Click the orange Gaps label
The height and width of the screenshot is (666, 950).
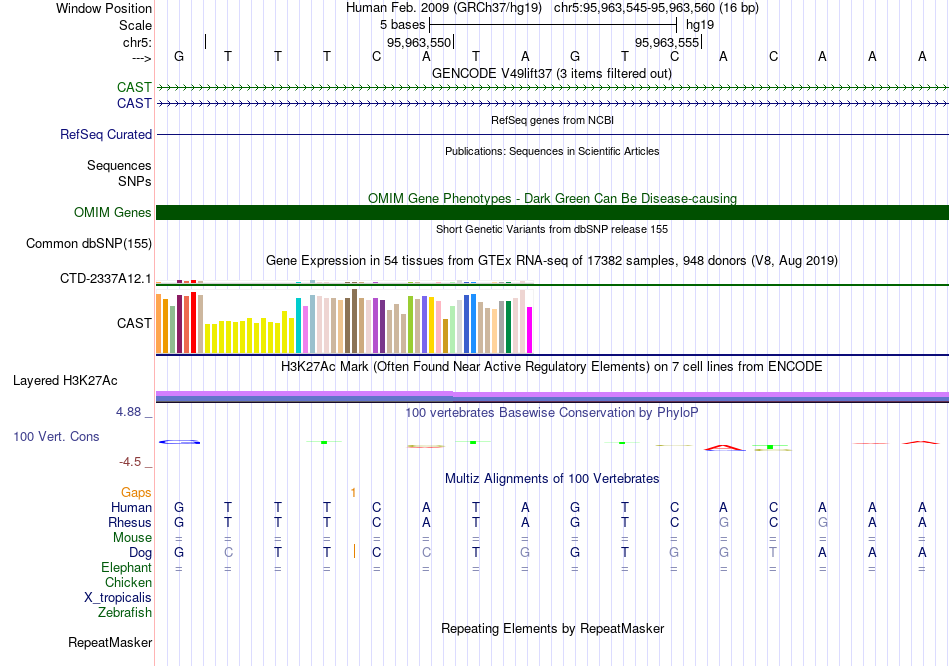[136, 493]
